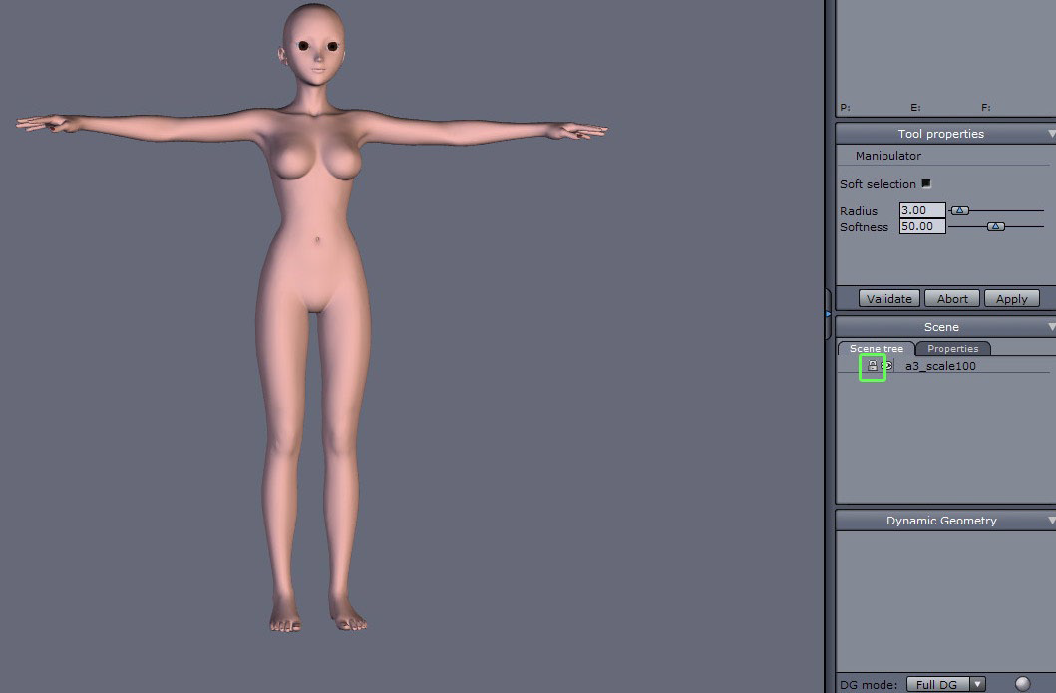The image size is (1056, 693).
Task: Collapse the Dynamic Geometry panel arrow
Action: click(1050, 521)
